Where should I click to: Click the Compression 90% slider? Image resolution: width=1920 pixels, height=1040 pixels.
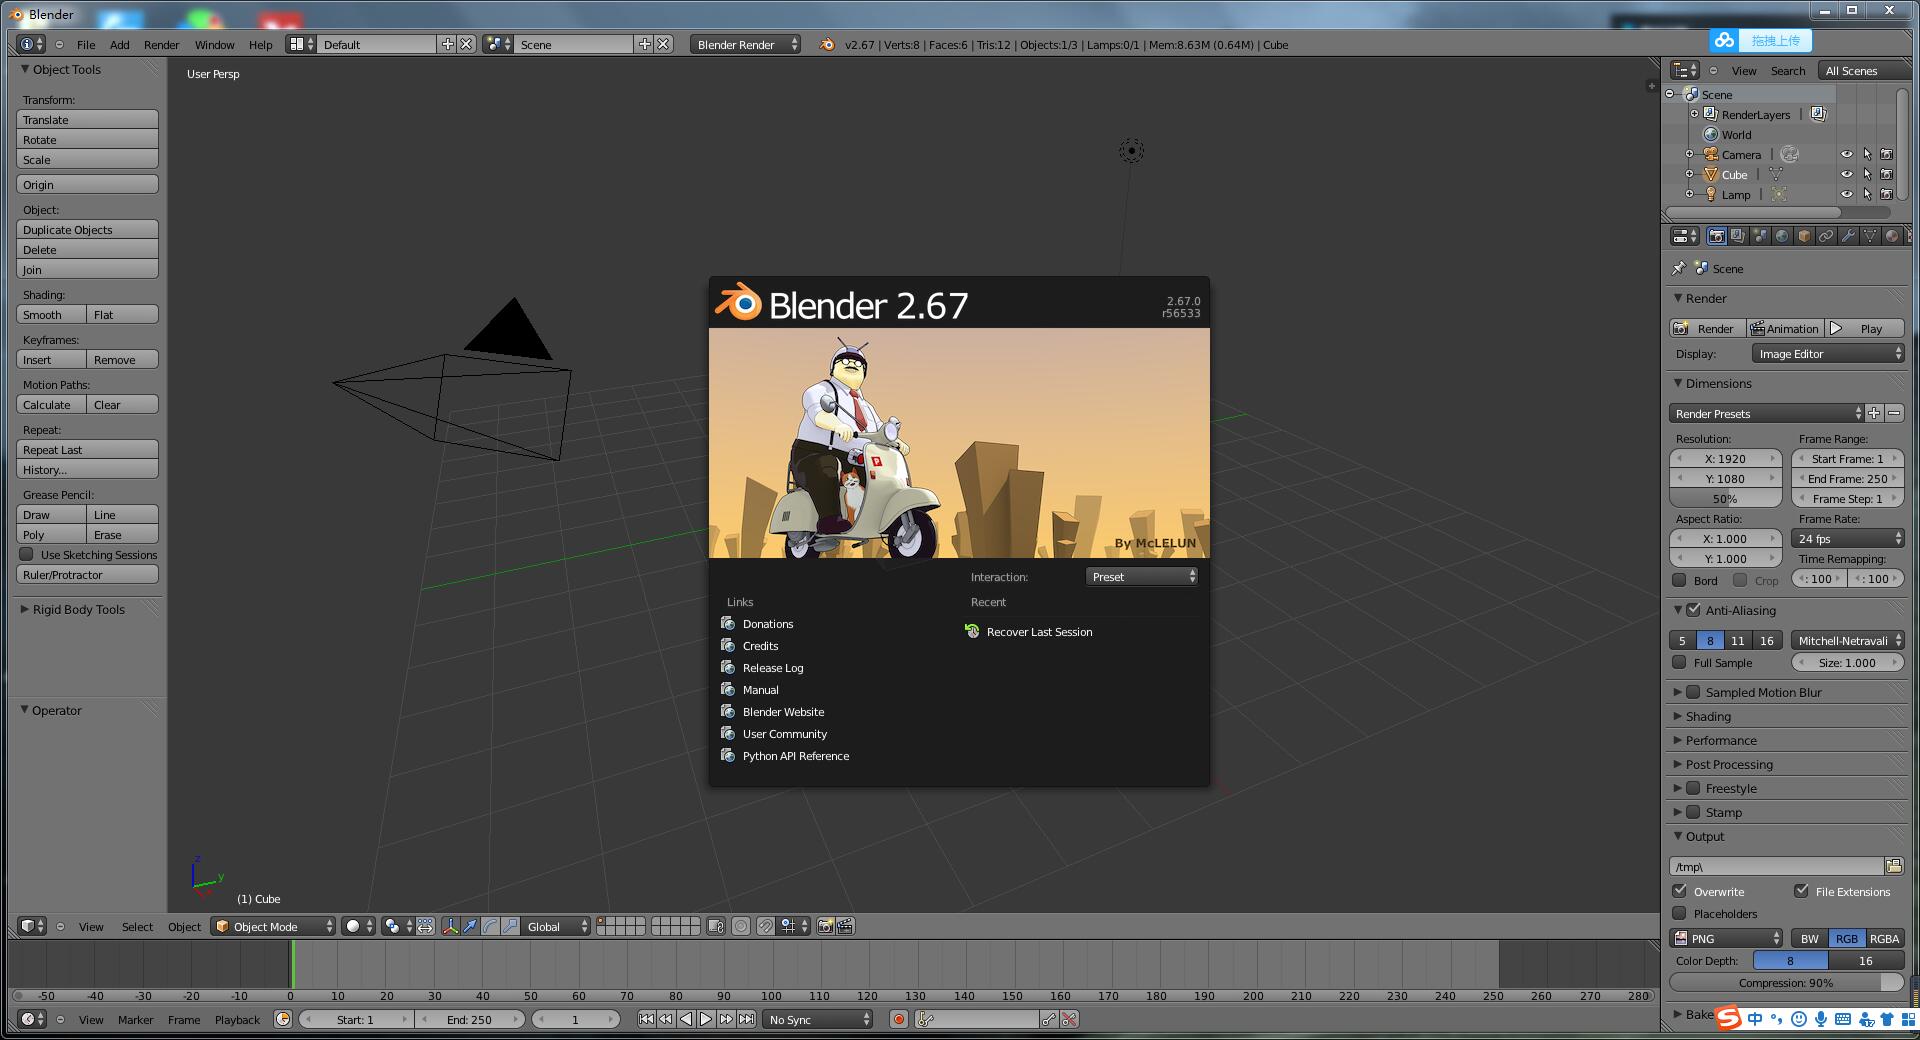(x=1785, y=983)
